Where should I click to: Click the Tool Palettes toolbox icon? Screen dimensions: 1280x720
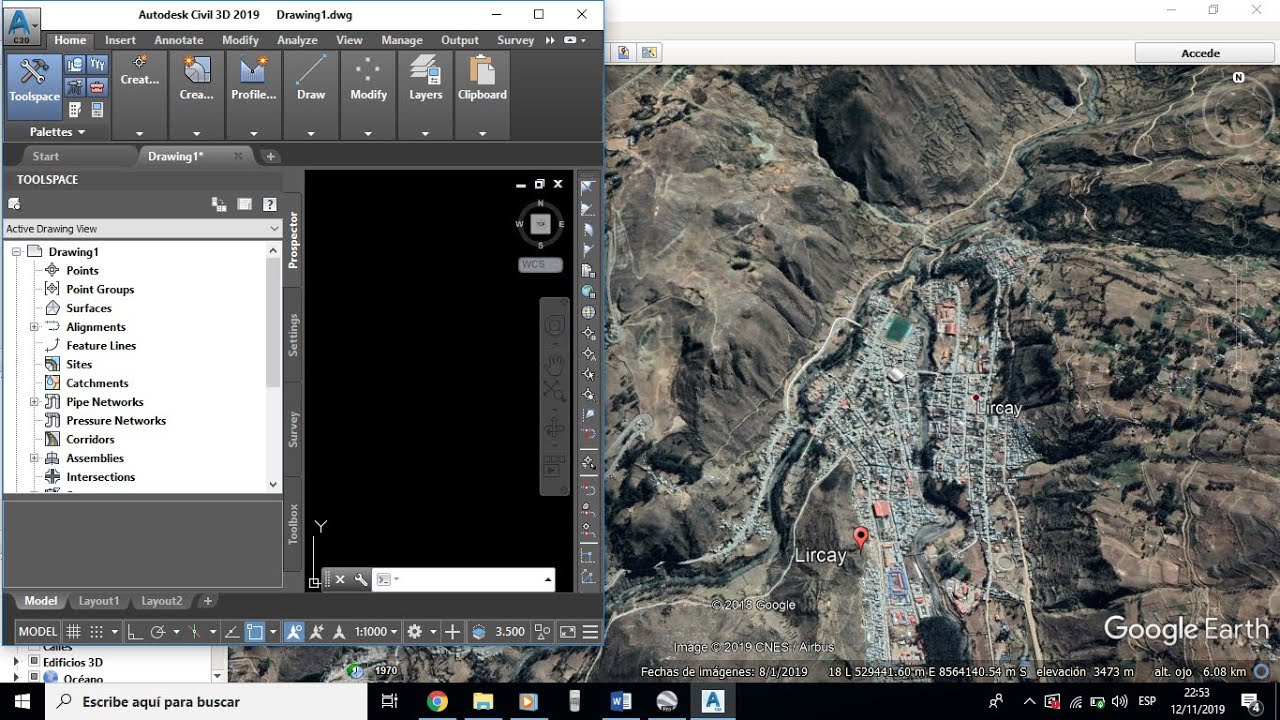click(x=97, y=86)
